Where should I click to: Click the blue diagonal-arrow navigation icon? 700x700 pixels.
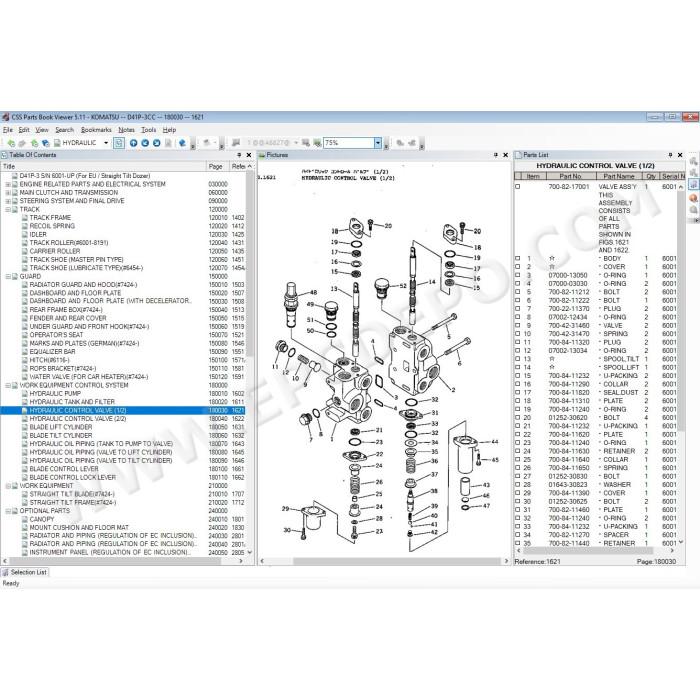[x=156, y=143]
